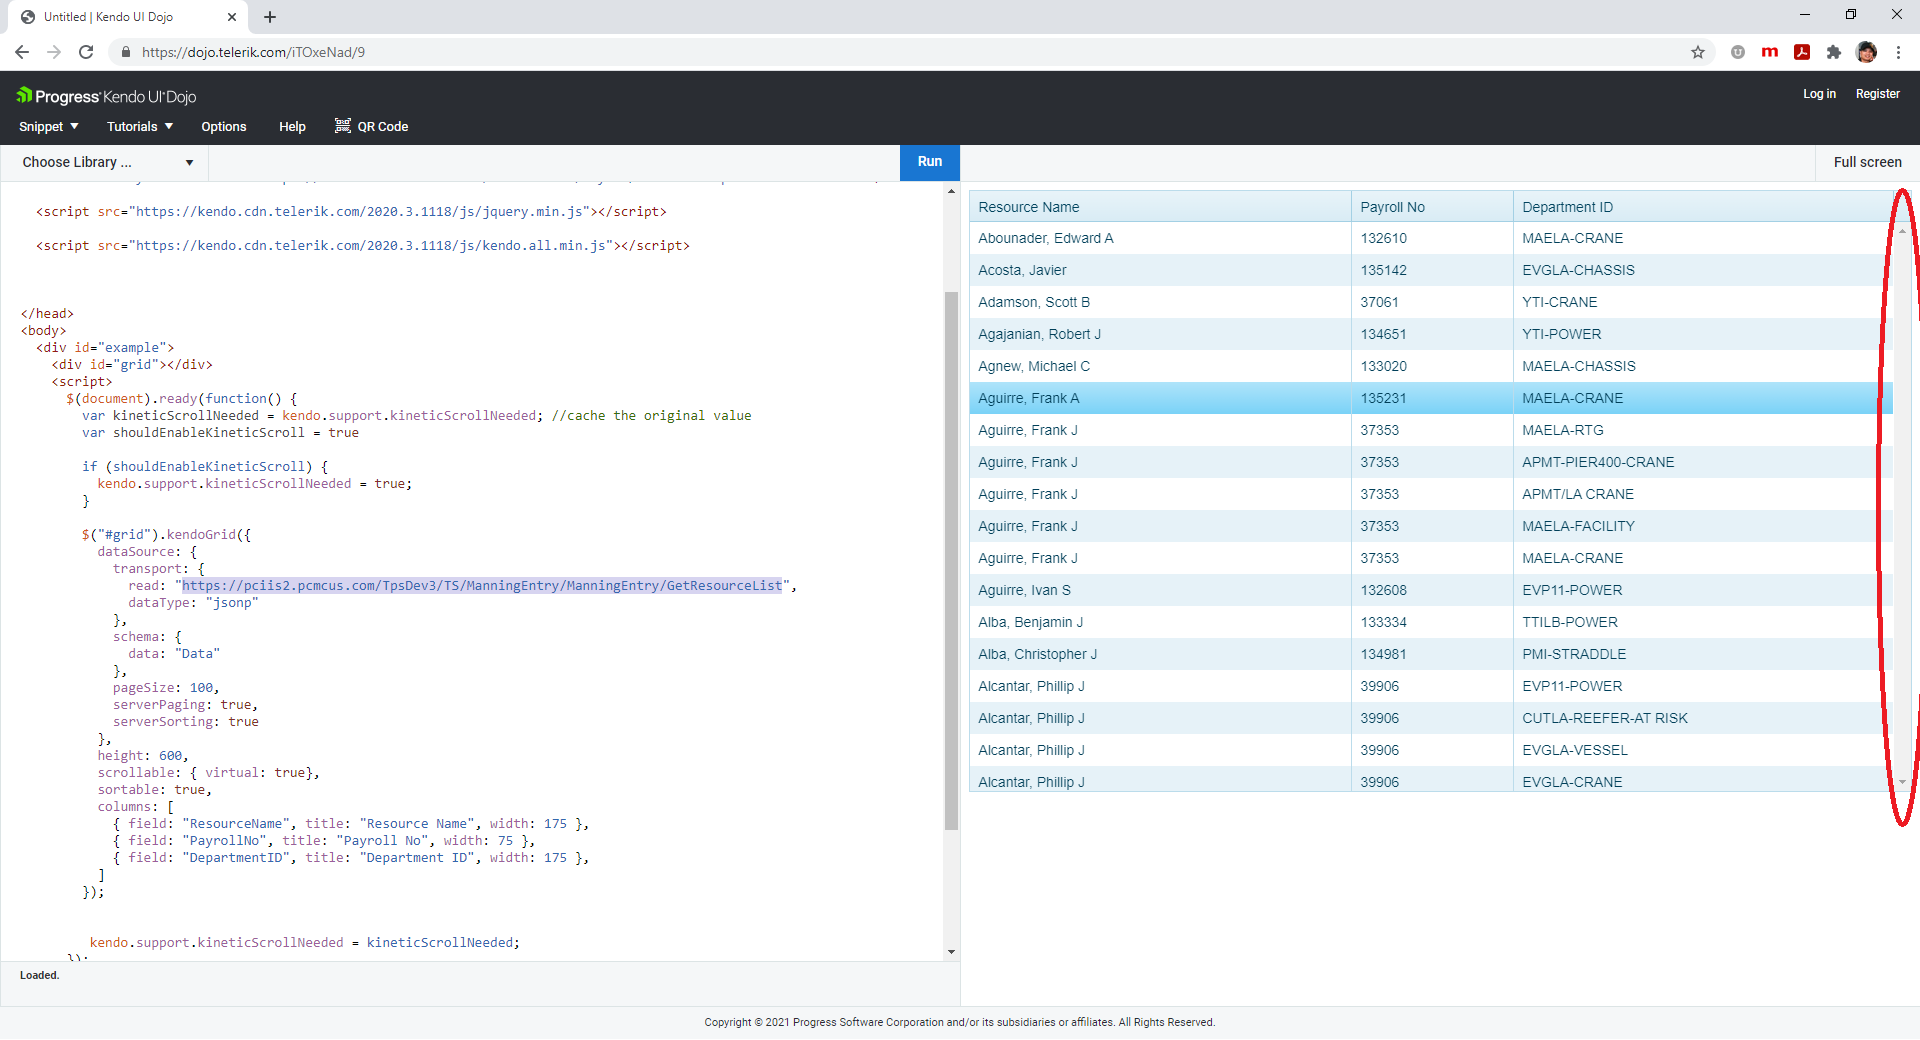
Task: Click the browser back arrow
Action: (x=22, y=52)
